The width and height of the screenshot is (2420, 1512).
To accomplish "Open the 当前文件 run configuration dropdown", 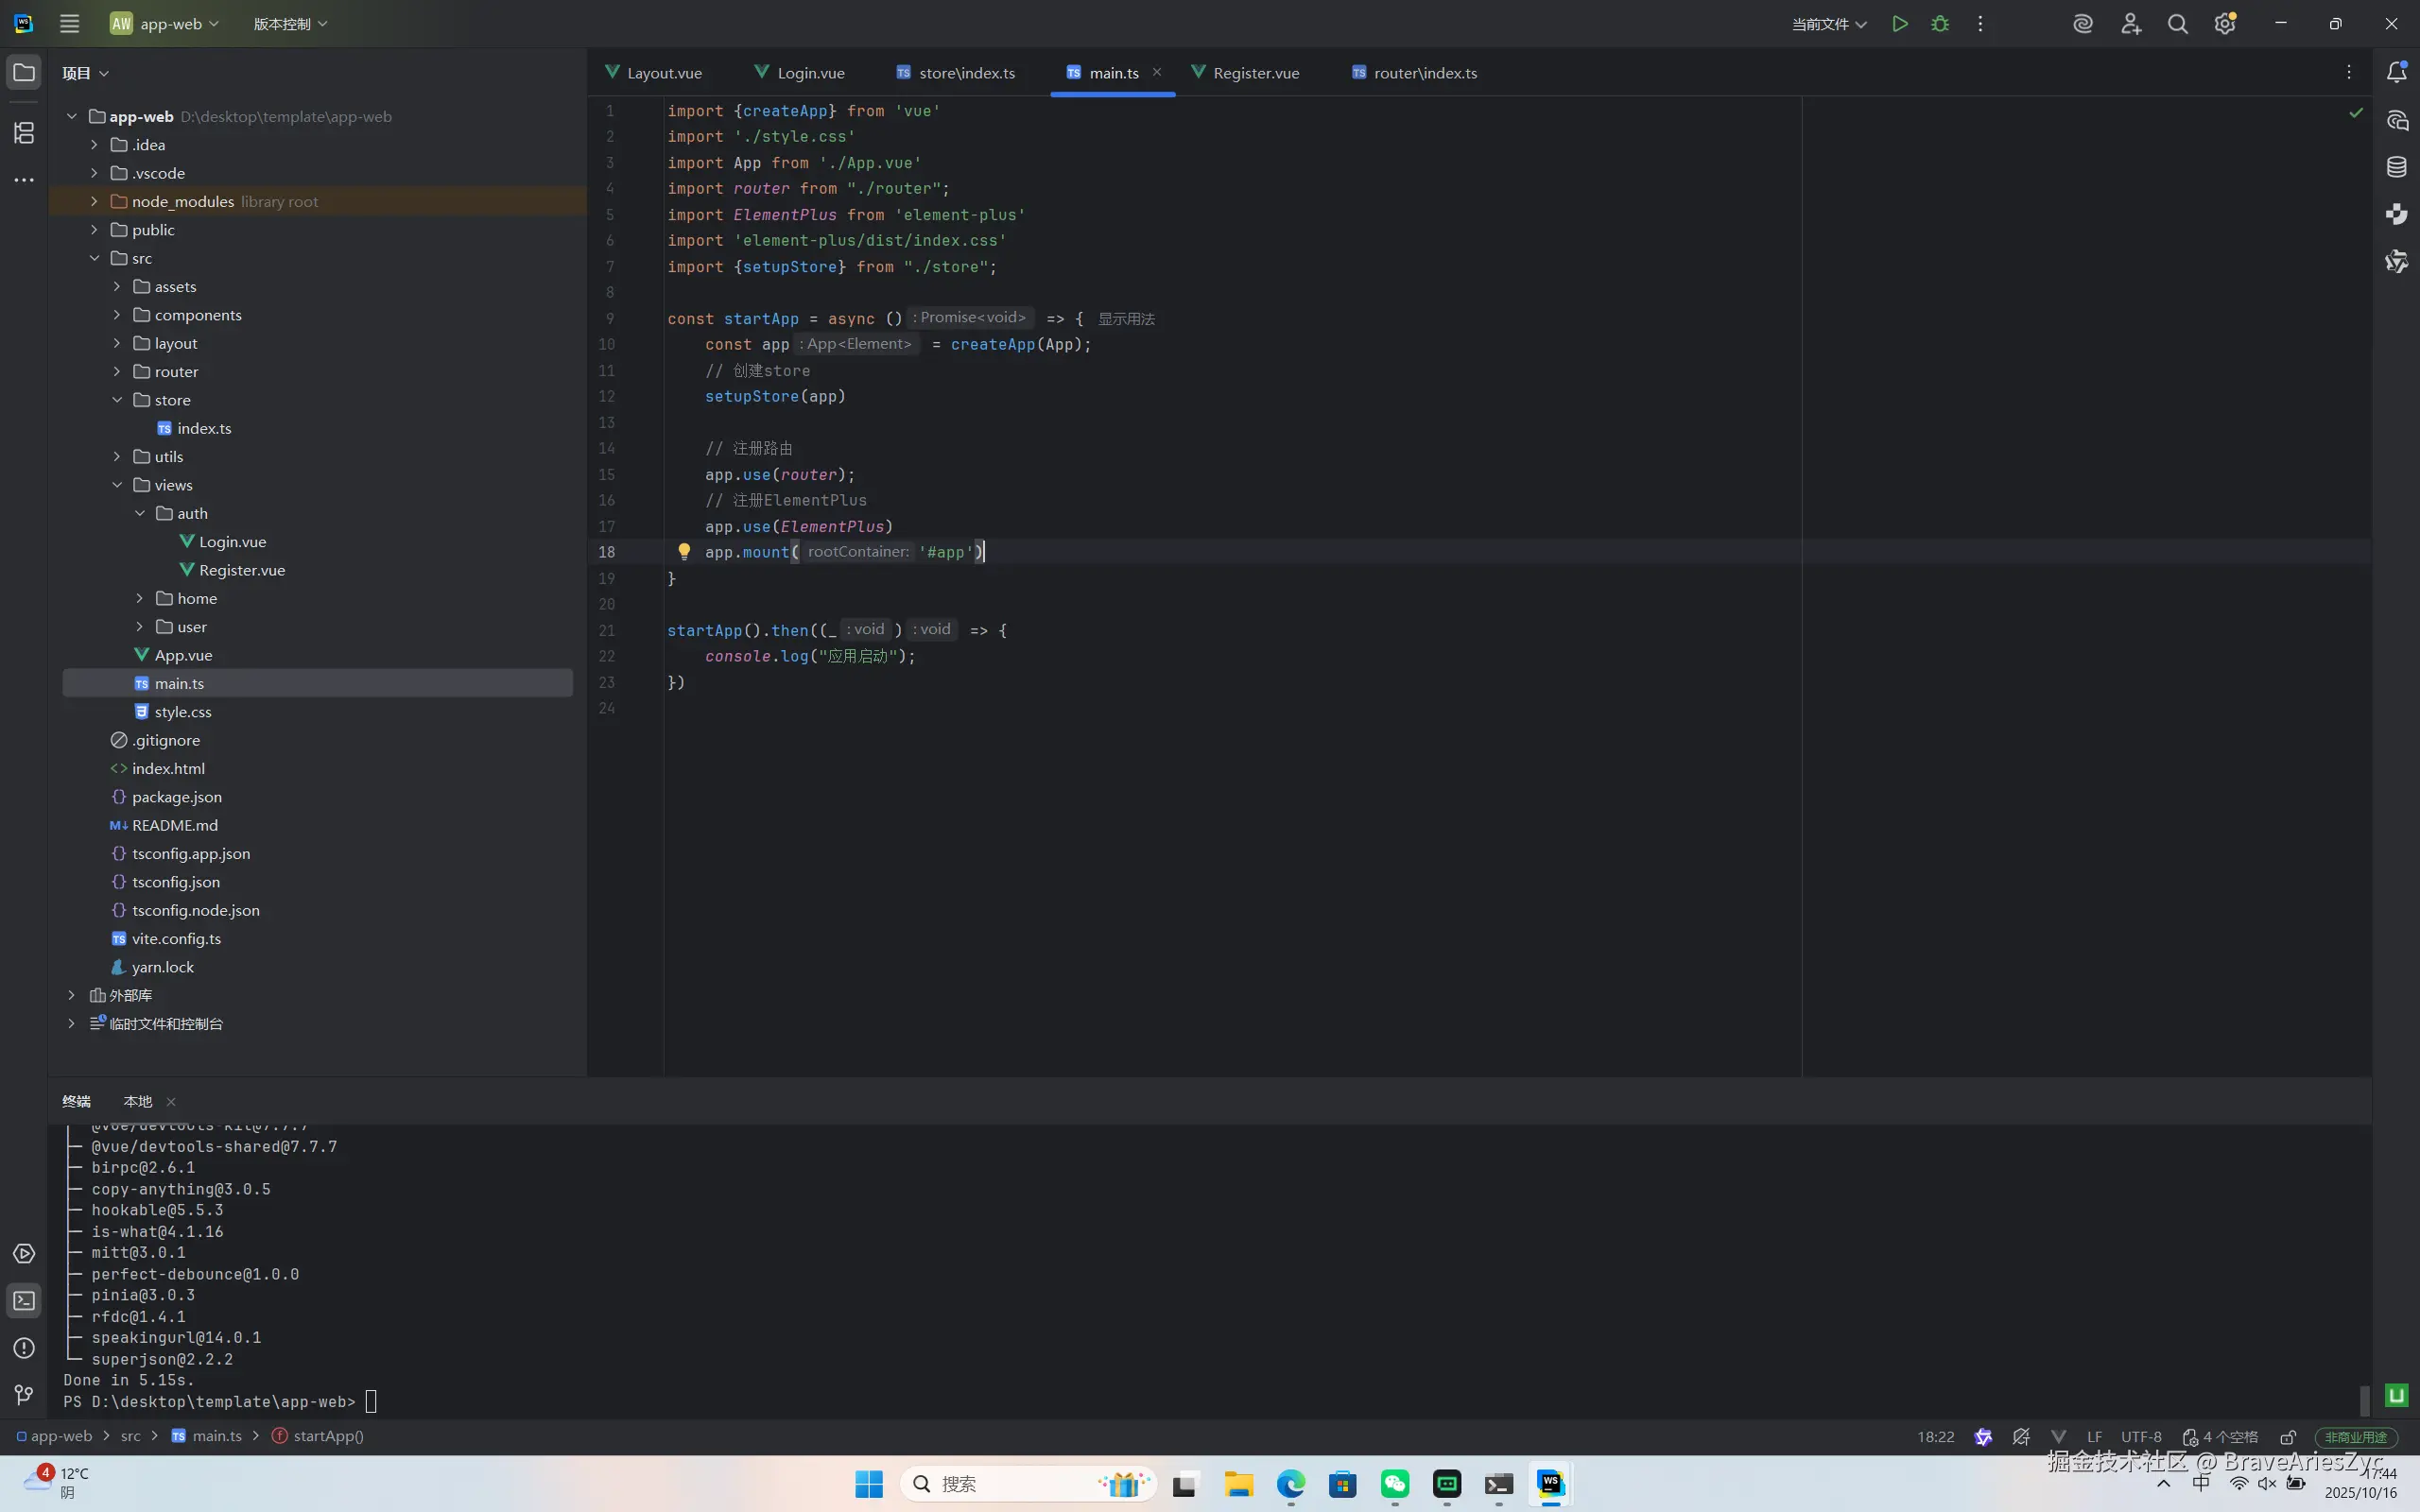I will [1829, 24].
